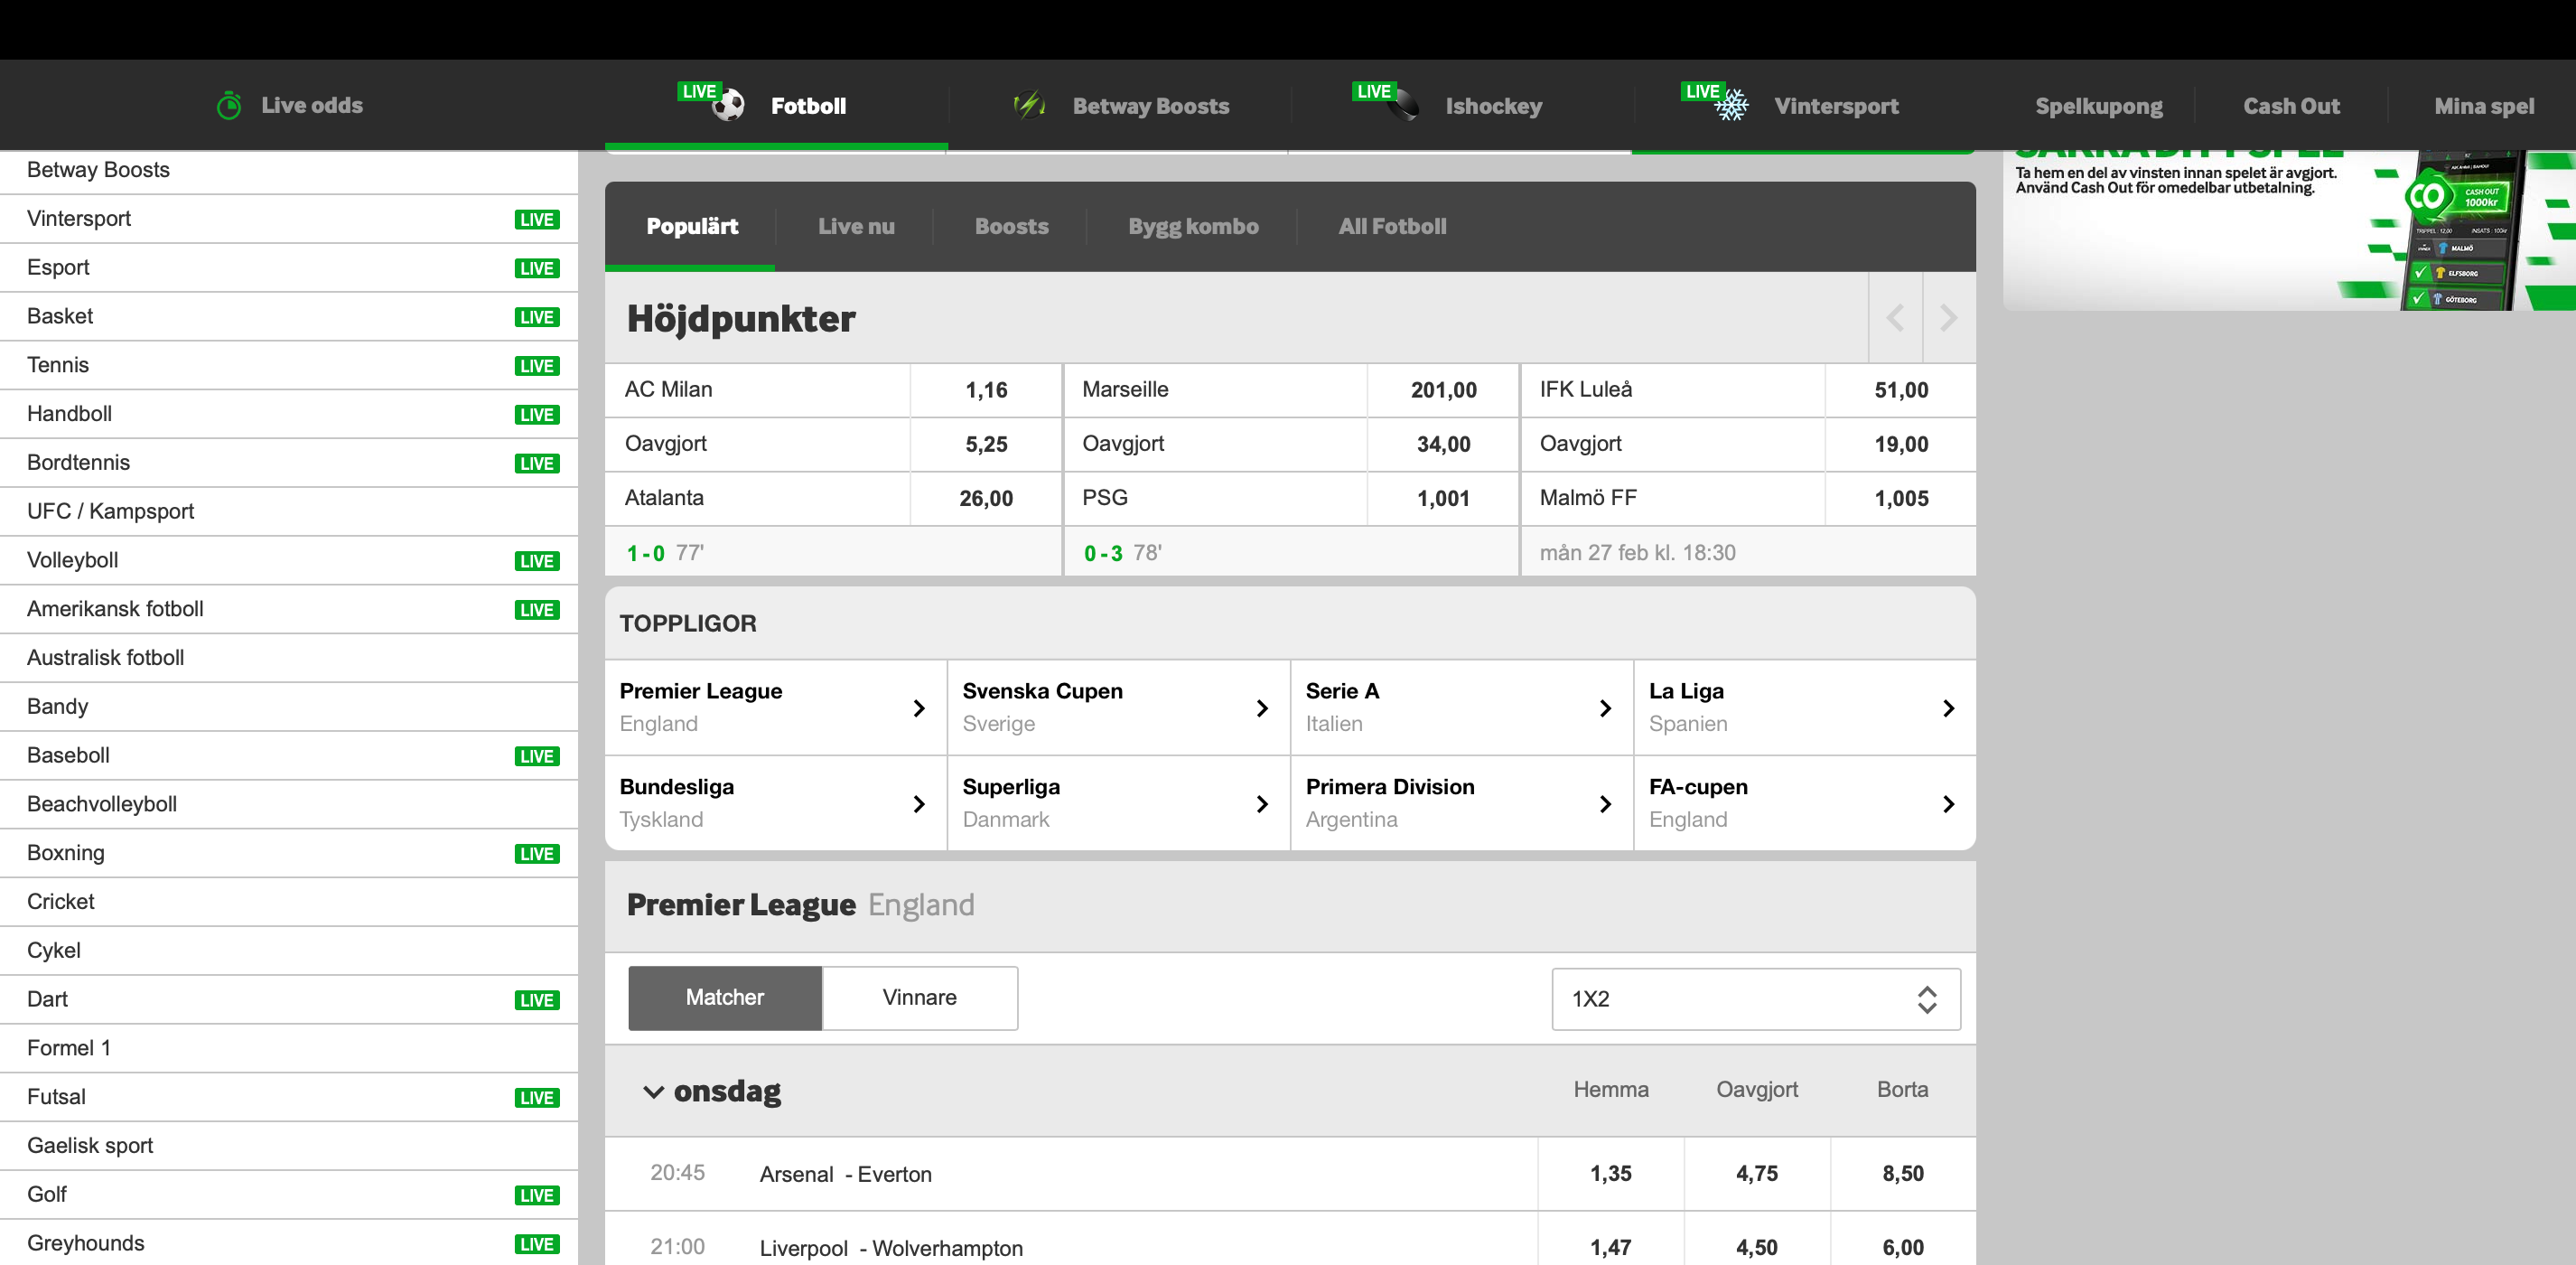Switch to the All Fotboll tab

(x=1392, y=226)
